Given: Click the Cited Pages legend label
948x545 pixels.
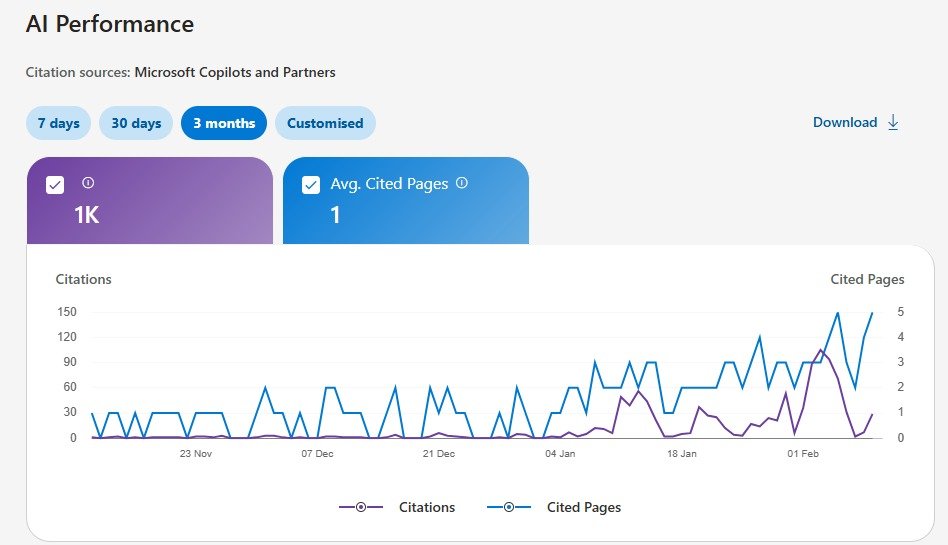Looking at the screenshot, I should click(584, 507).
